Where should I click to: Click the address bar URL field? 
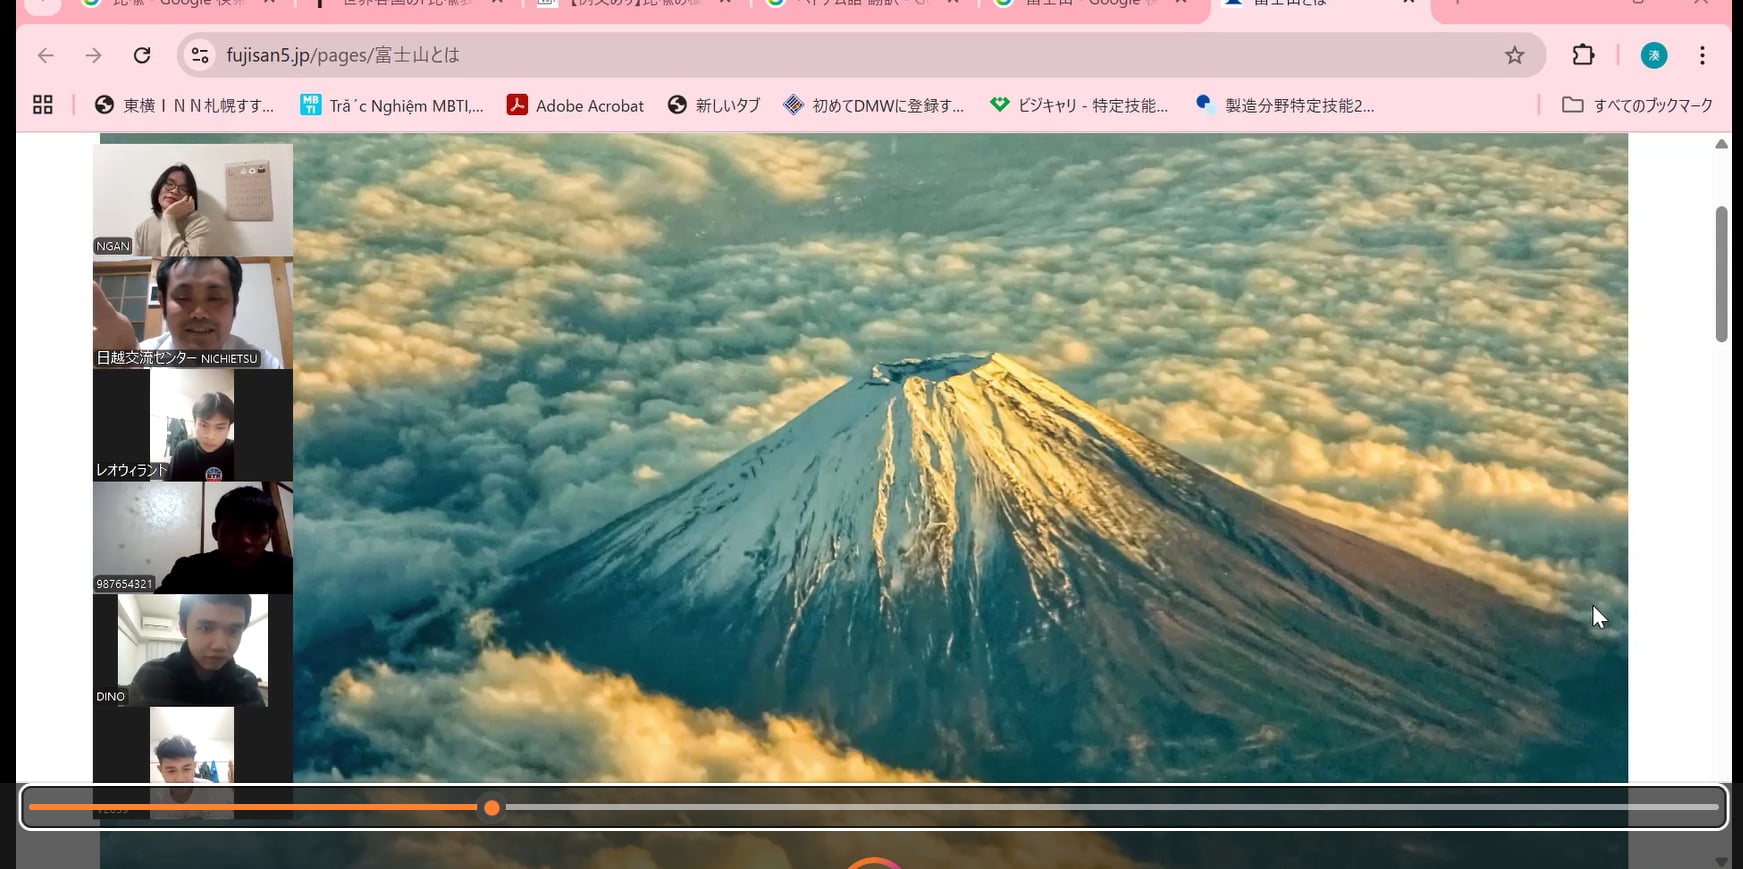coord(800,55)
